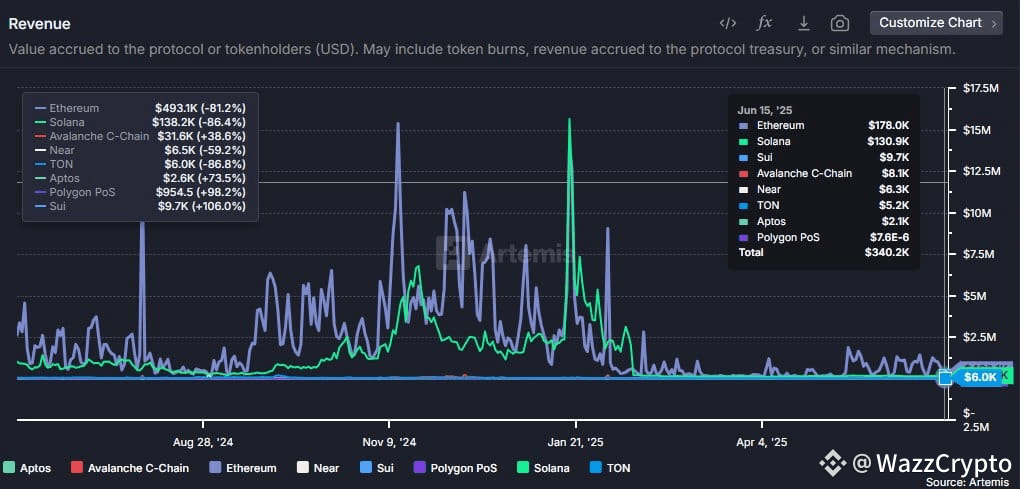Click the Jun 15, '25 tooltip date
The image size is (1020, 489).
pyautogui.click(x=764, y=110)
